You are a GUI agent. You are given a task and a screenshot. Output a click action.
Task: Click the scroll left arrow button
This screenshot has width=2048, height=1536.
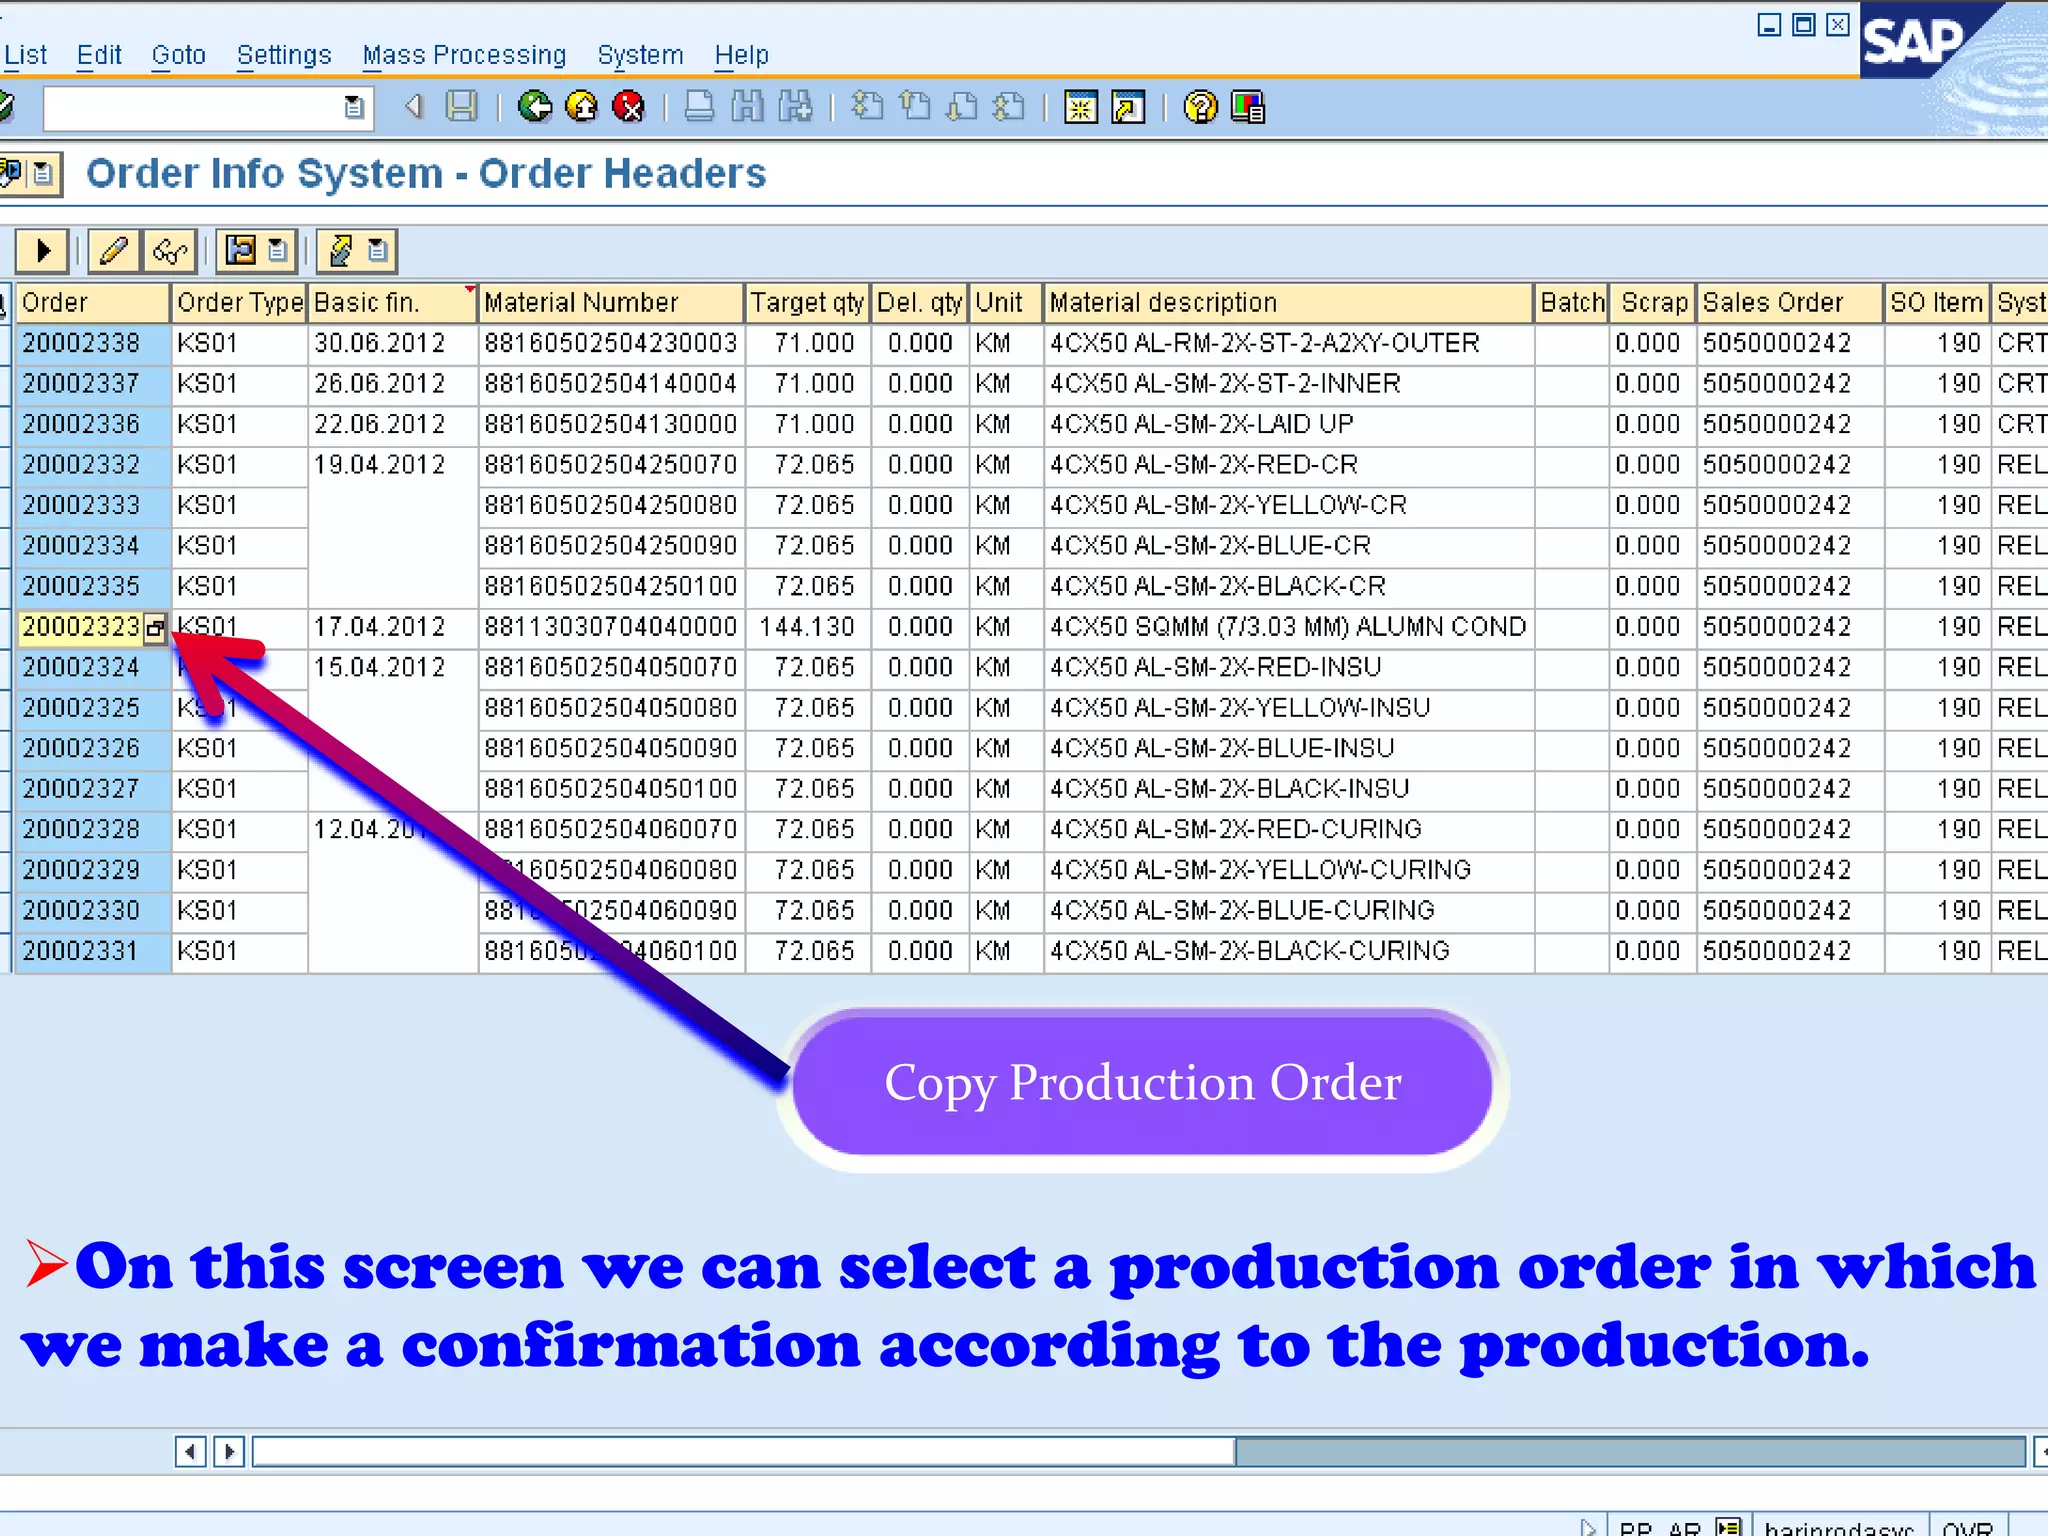point(190,1451)
